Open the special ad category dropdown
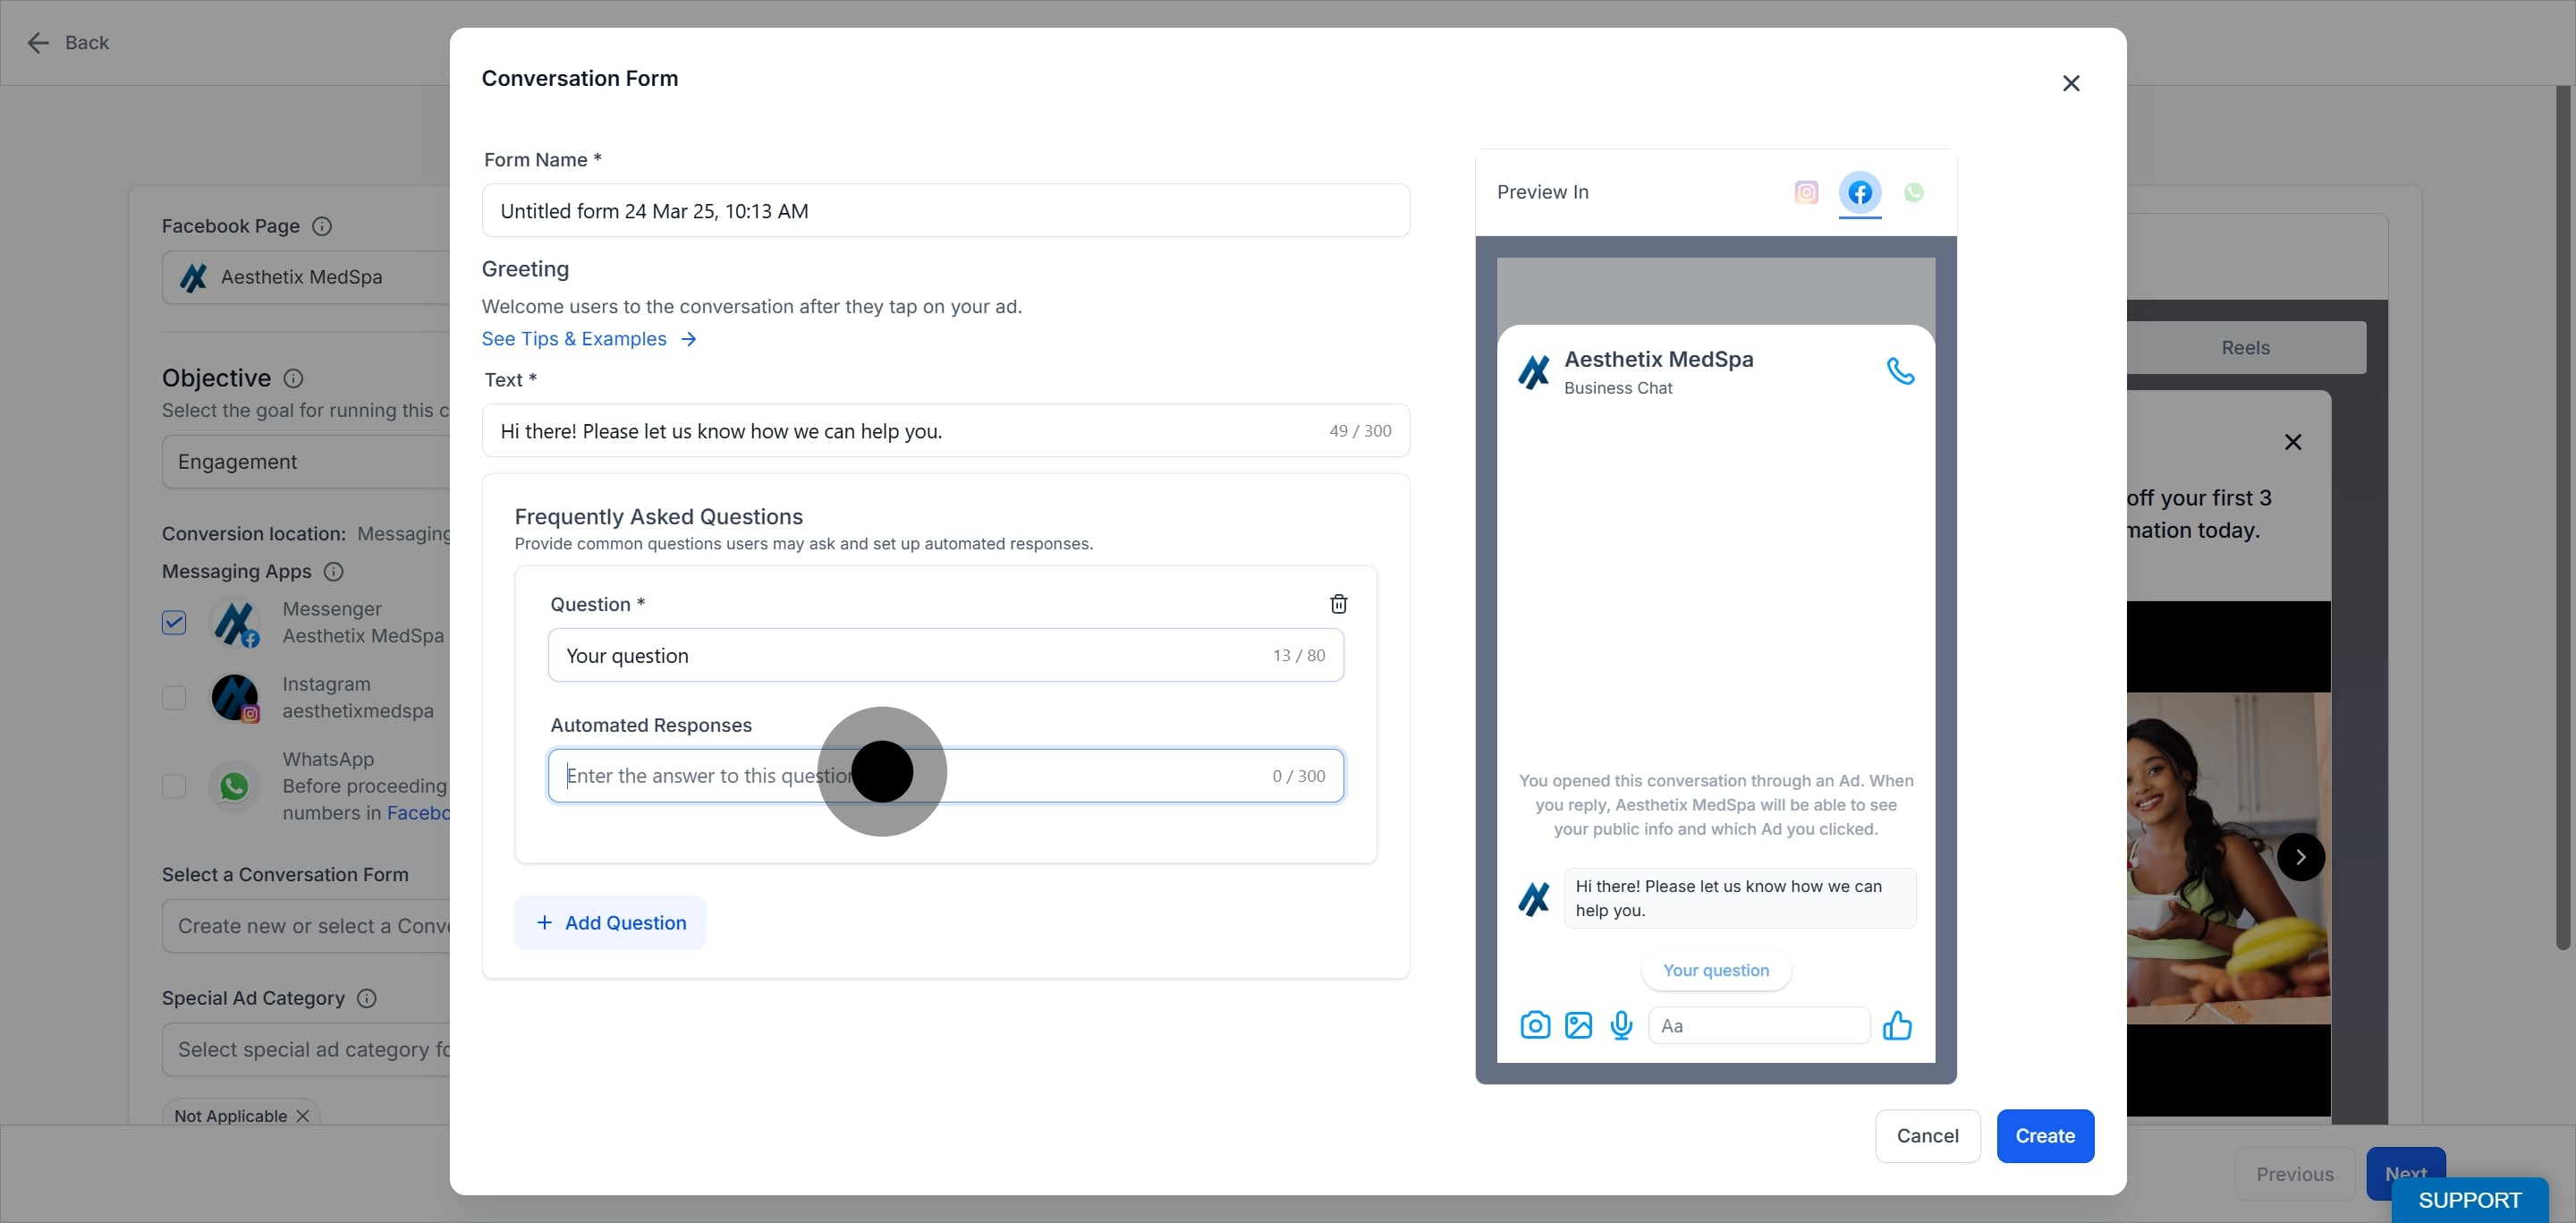 coord(306,1050)
